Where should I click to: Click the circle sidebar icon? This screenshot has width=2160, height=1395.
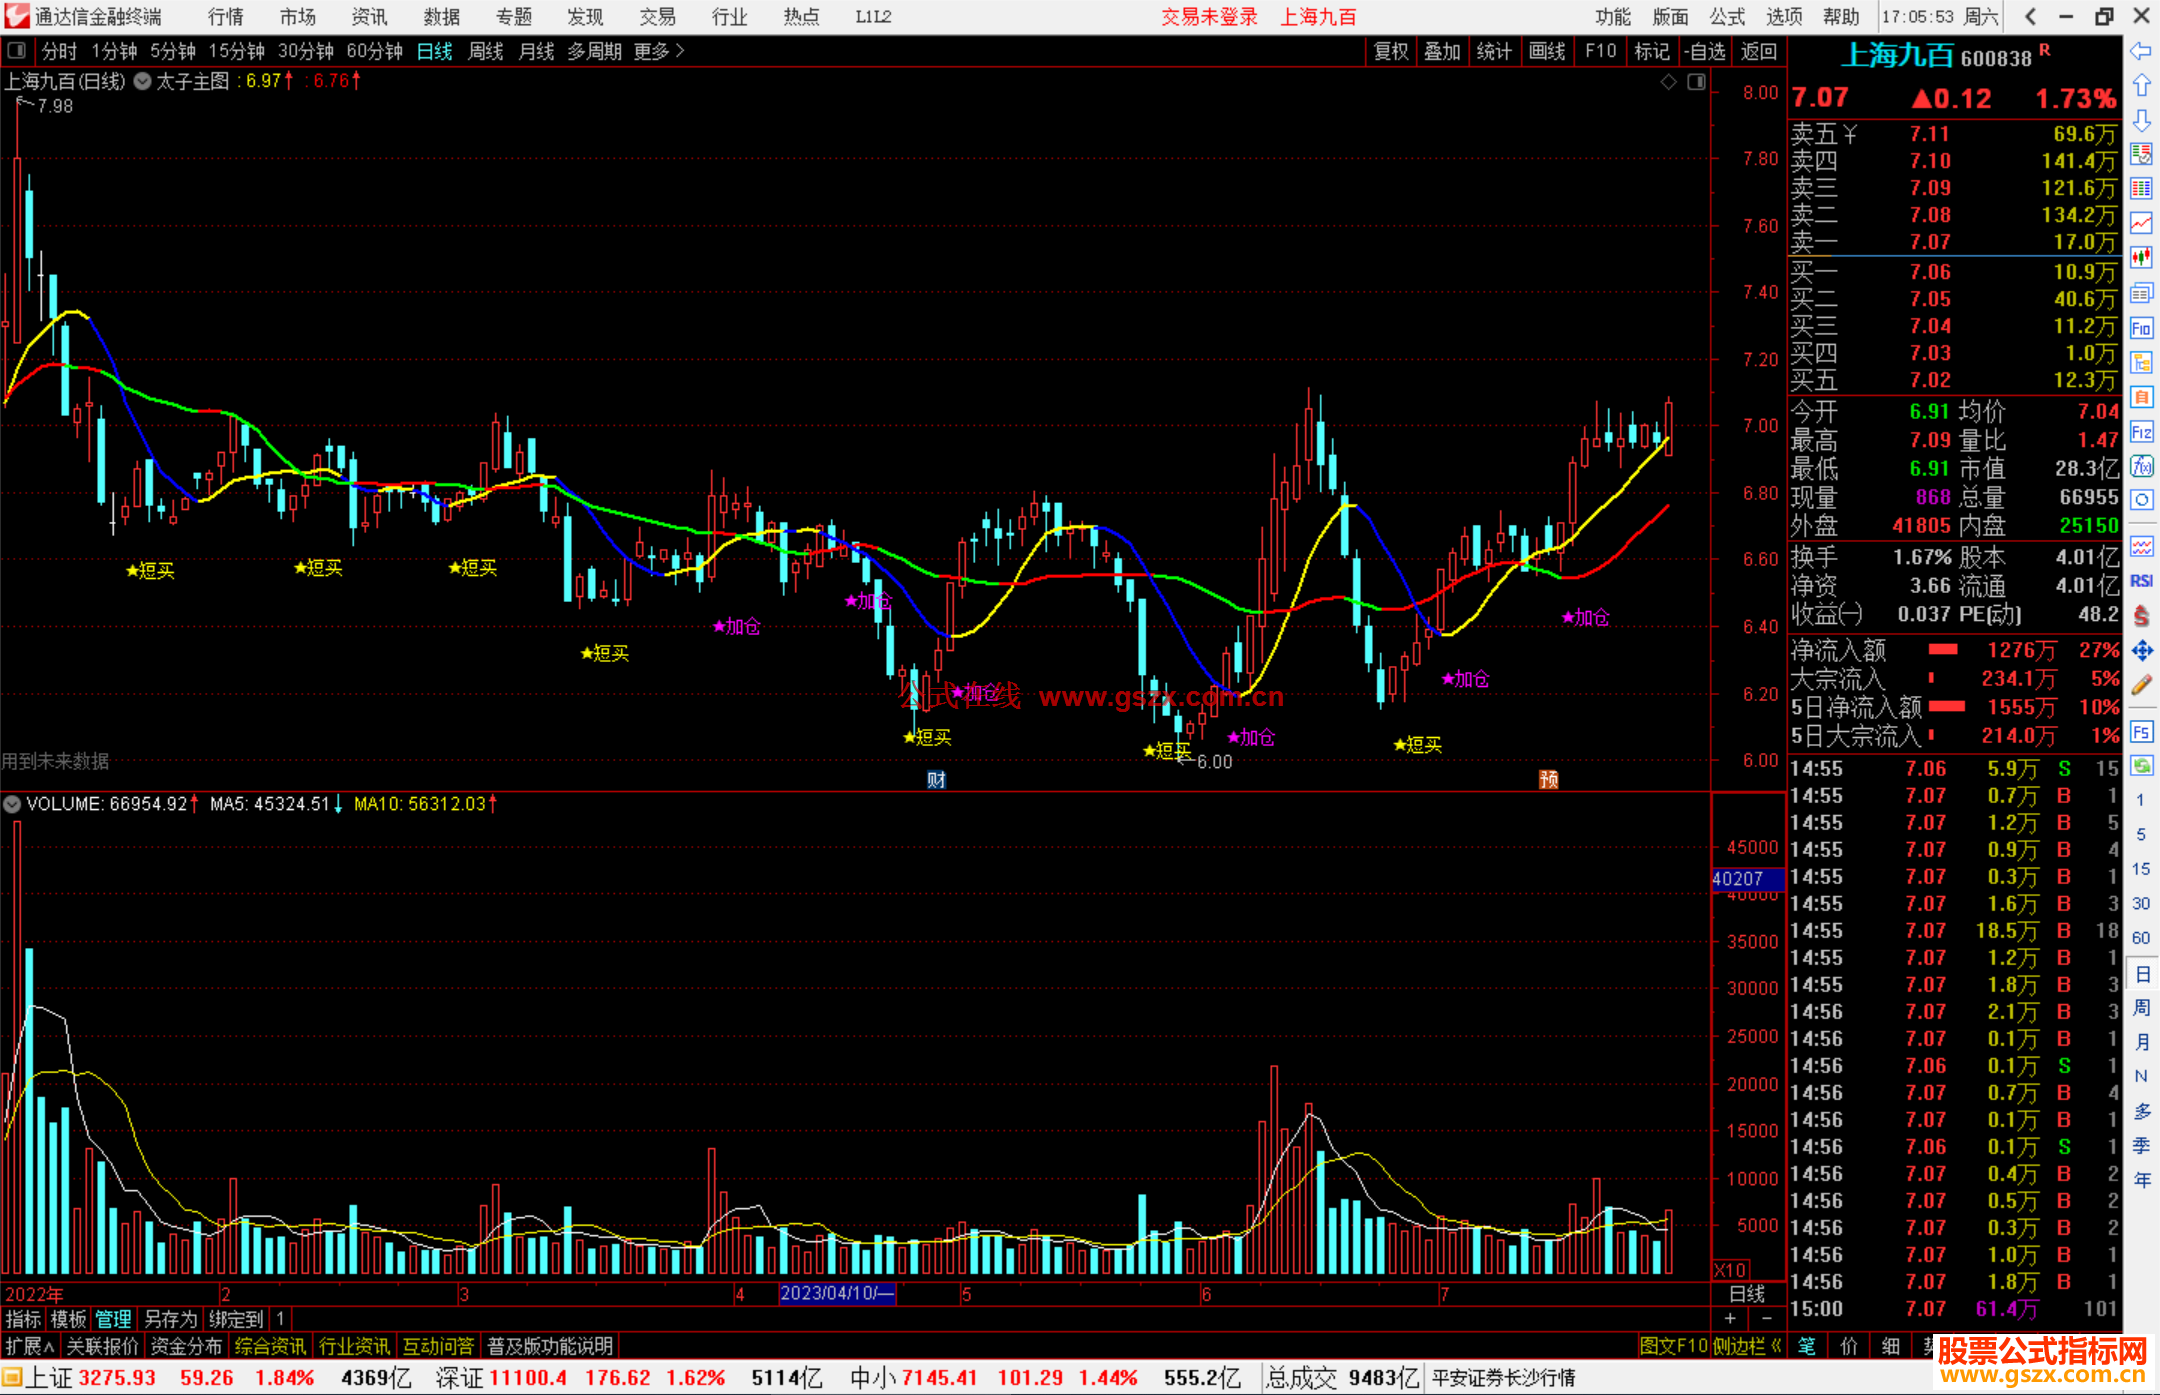(x=2141, y=500)
